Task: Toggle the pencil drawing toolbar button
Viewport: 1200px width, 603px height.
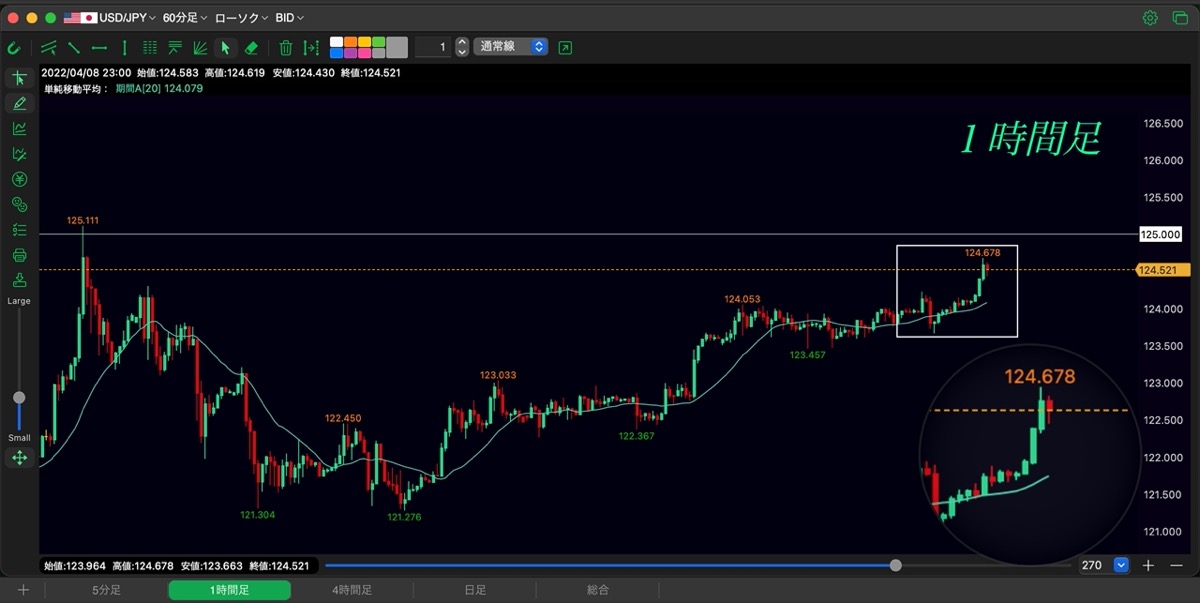Action: pyautogui.click(x=19, y=103)
